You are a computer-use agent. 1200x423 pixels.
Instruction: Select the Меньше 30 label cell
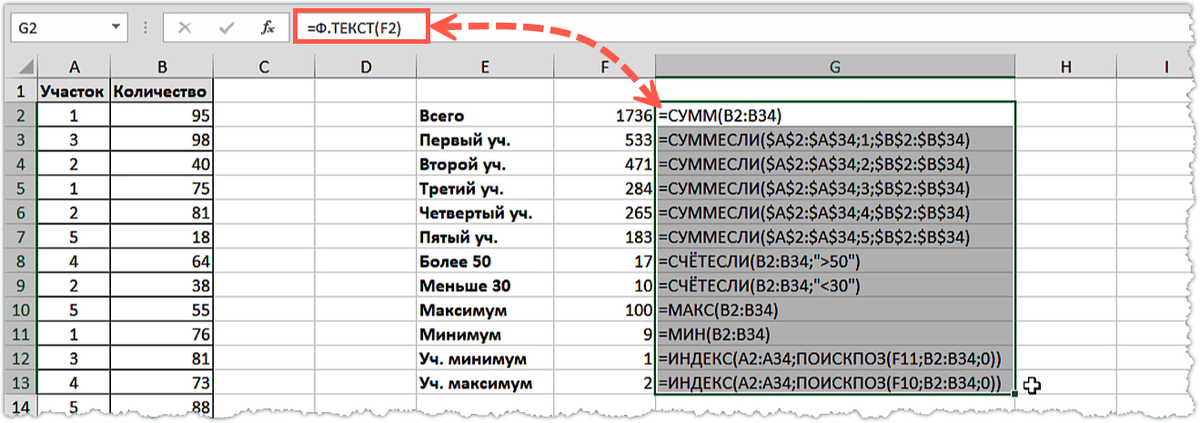pyautogui.click(x=484, y=286)
